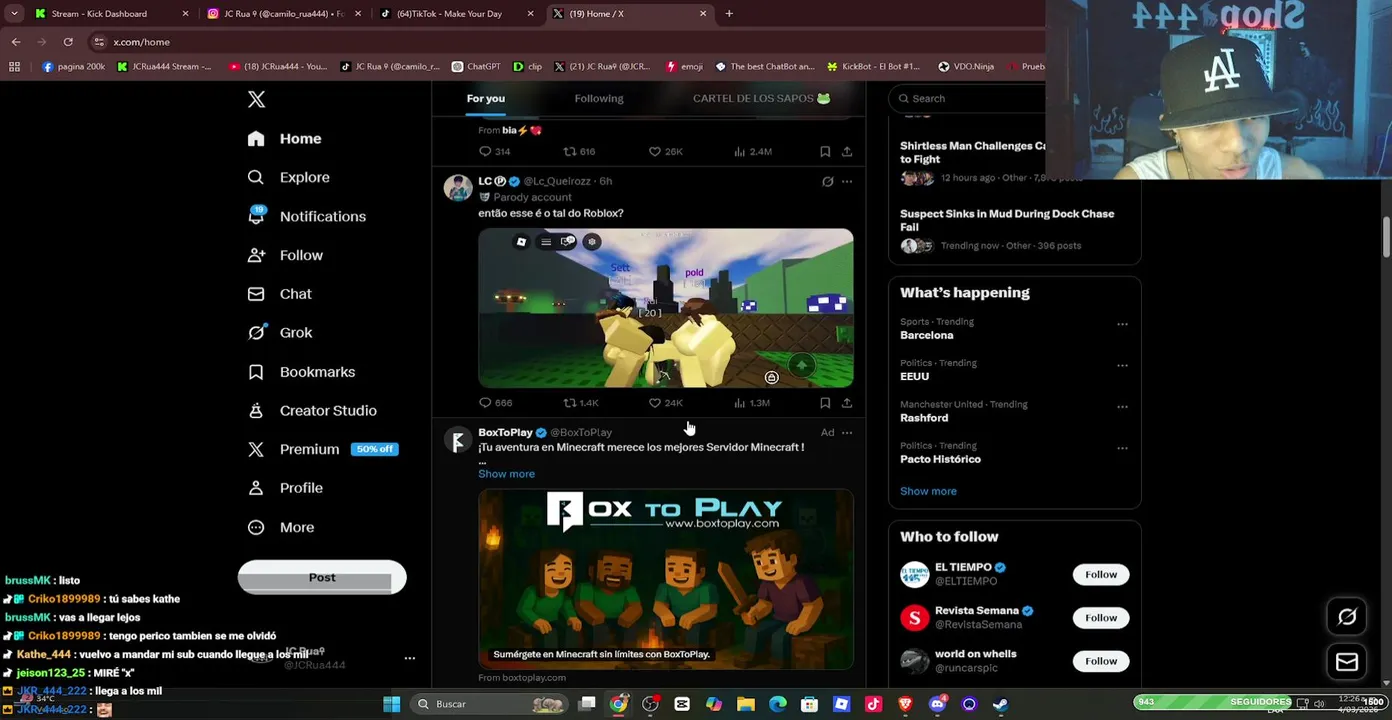1392x720 pixels.
Task: Follow Revista Semana
Action: pyautogui.click(x=1101, y=617)
